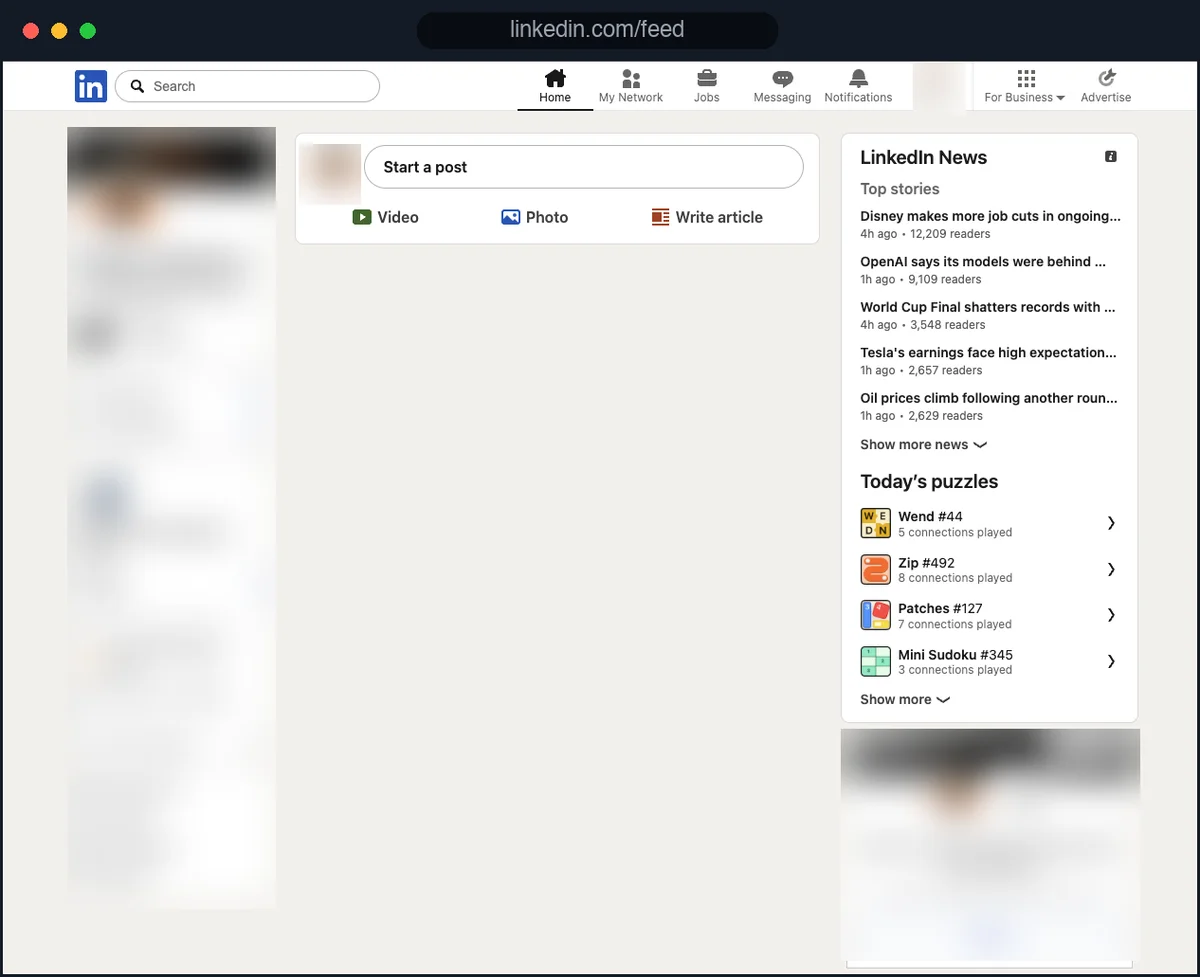
Task: Click the LinkedIn News info icon
Action: 1111,157
